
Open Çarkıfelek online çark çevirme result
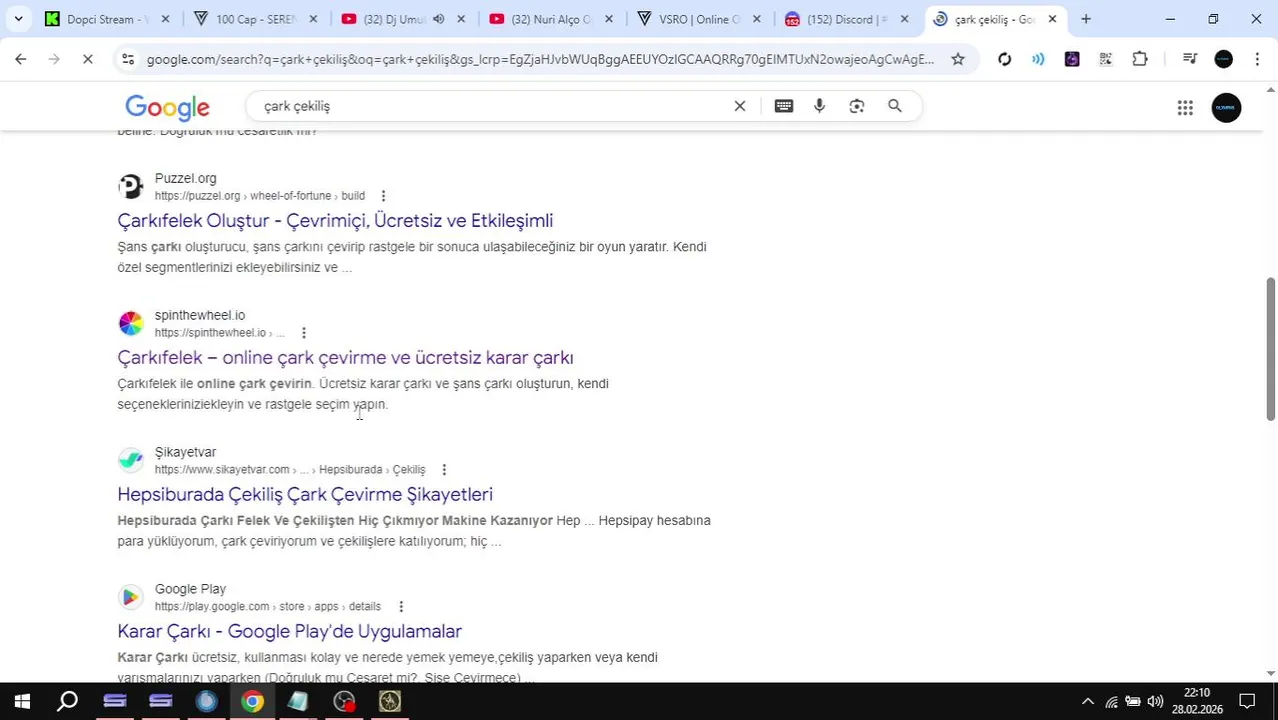point(345,357)
